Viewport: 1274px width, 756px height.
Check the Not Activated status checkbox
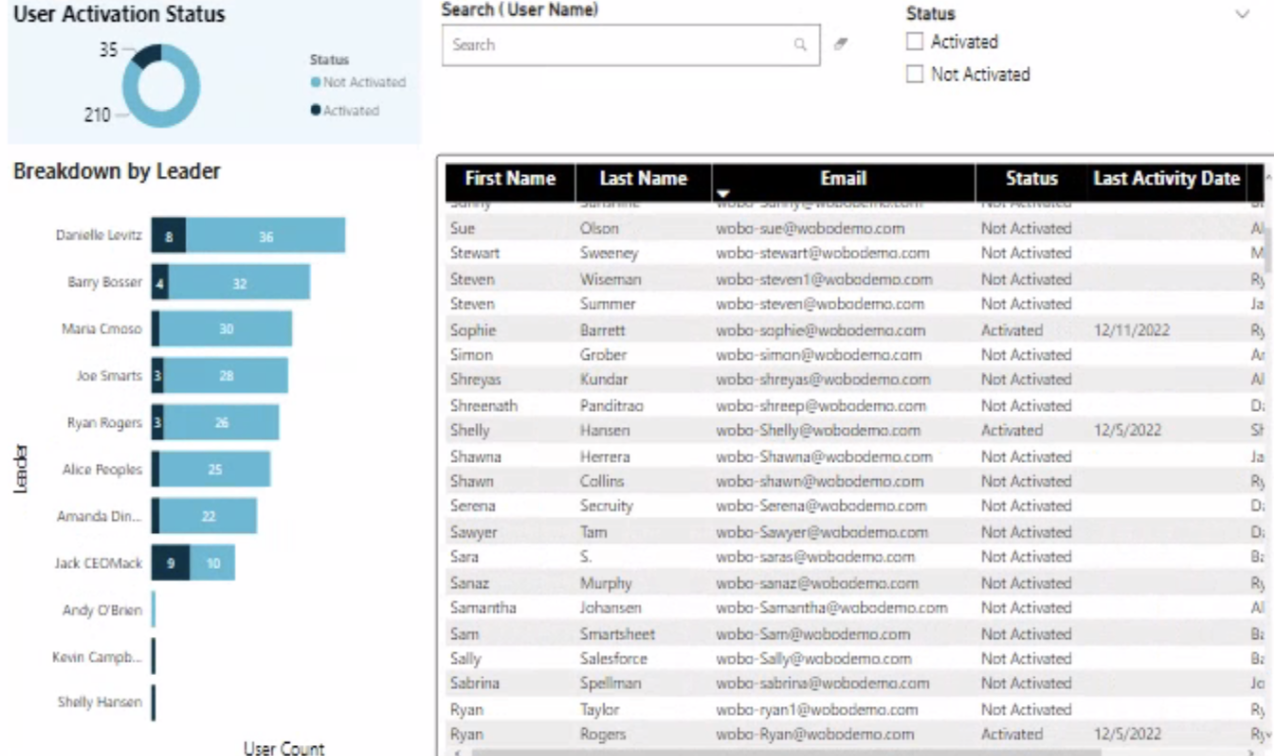(x=914, y=74)
